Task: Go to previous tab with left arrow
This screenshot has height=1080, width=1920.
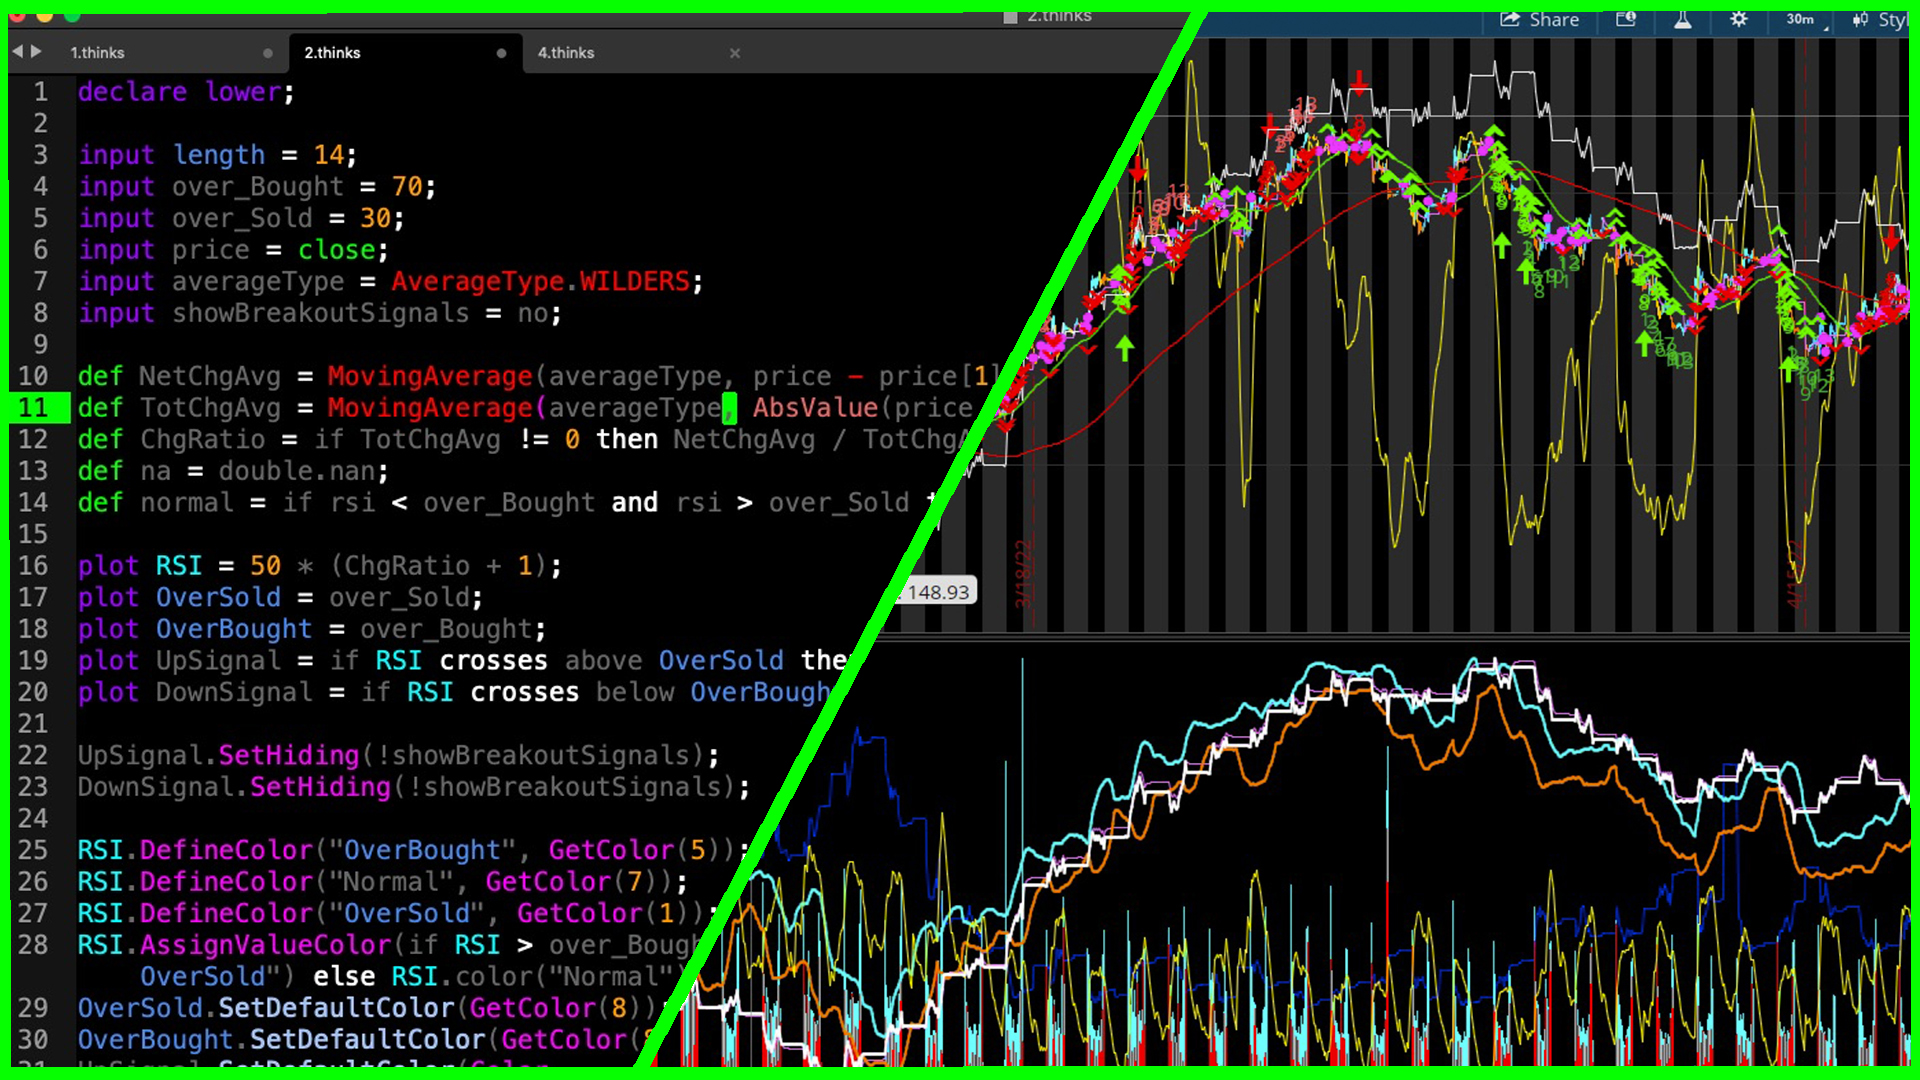Action: [x=17, y=51]
